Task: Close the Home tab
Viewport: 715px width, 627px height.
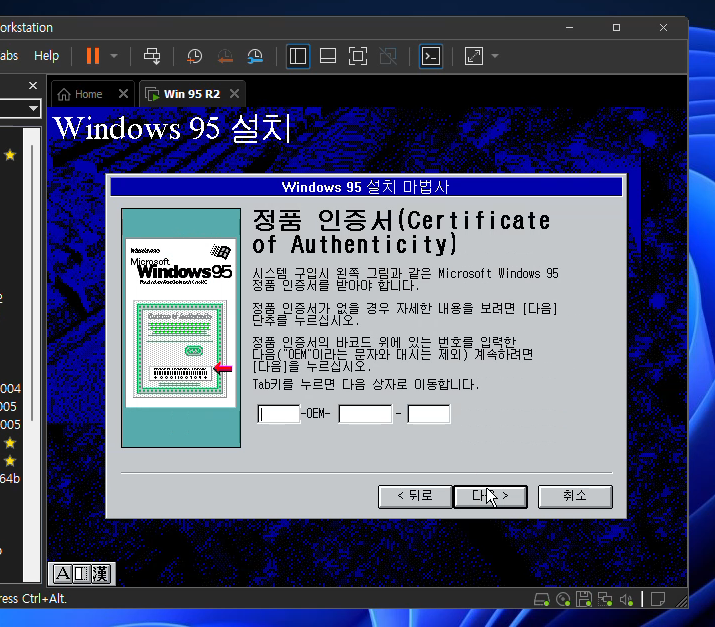Action: click(123, 93)
